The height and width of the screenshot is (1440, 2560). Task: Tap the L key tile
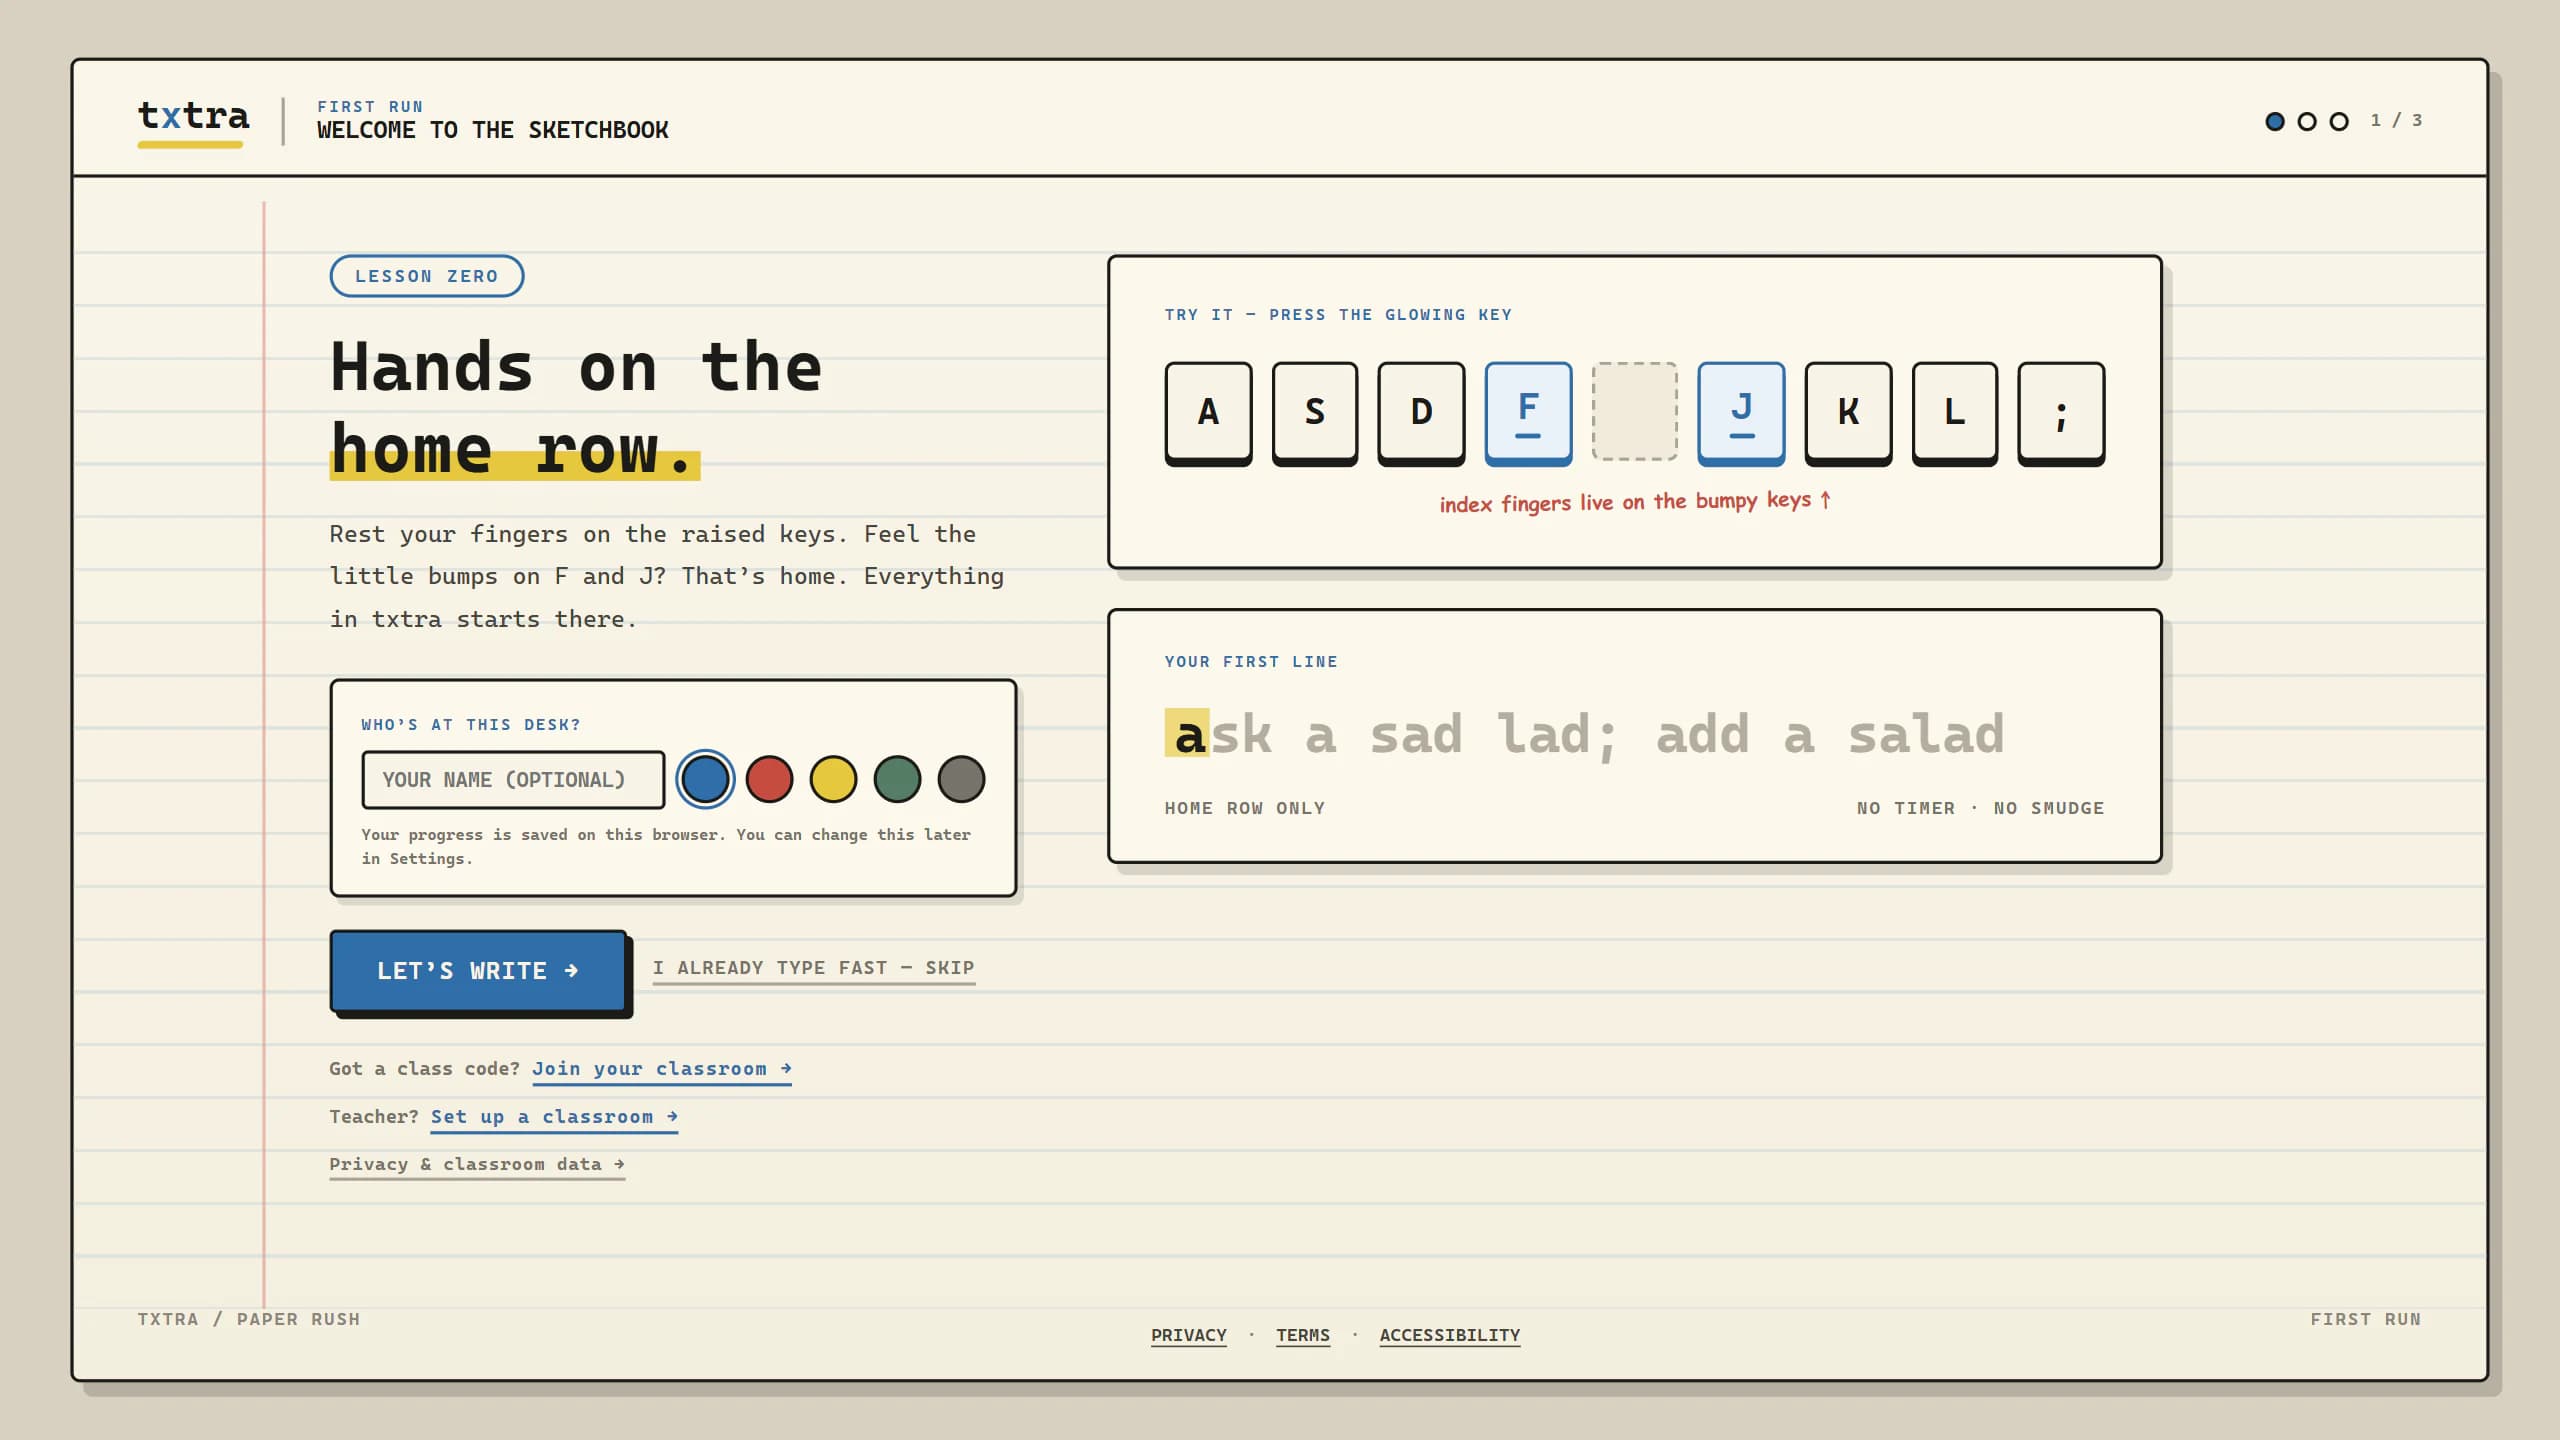point(1955,413)
